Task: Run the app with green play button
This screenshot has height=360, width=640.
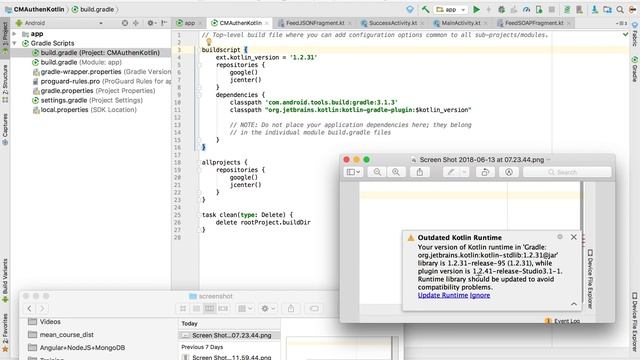Action: click(x=476, y=9)
